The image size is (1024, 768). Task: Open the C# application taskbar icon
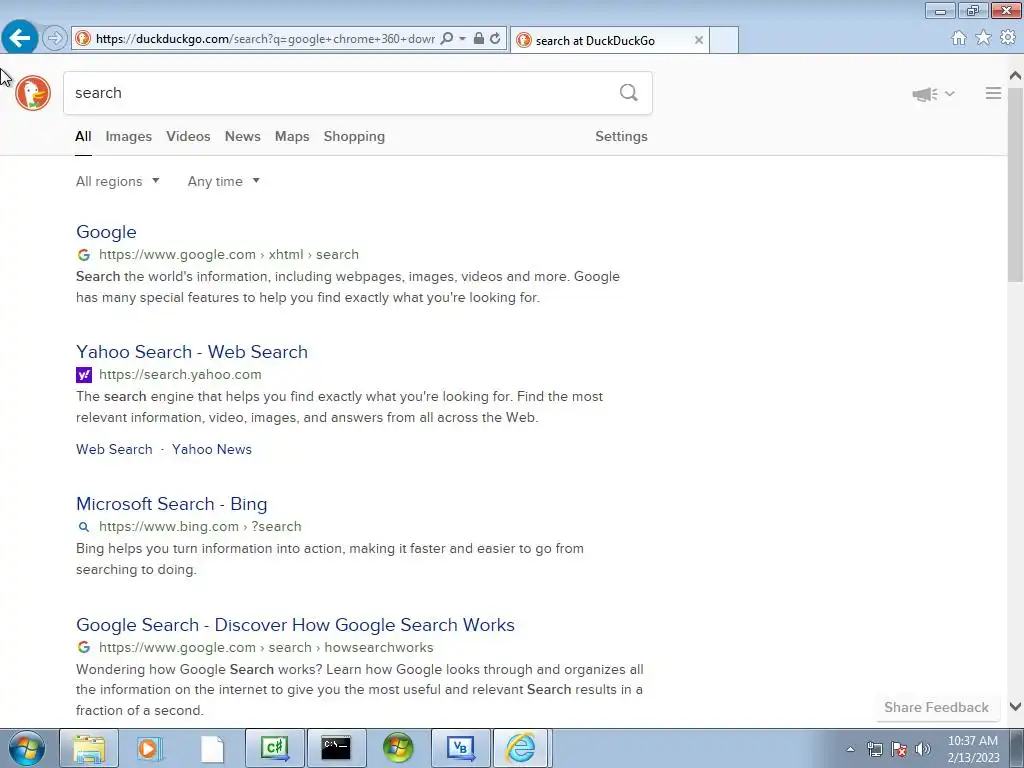(275, 748)
